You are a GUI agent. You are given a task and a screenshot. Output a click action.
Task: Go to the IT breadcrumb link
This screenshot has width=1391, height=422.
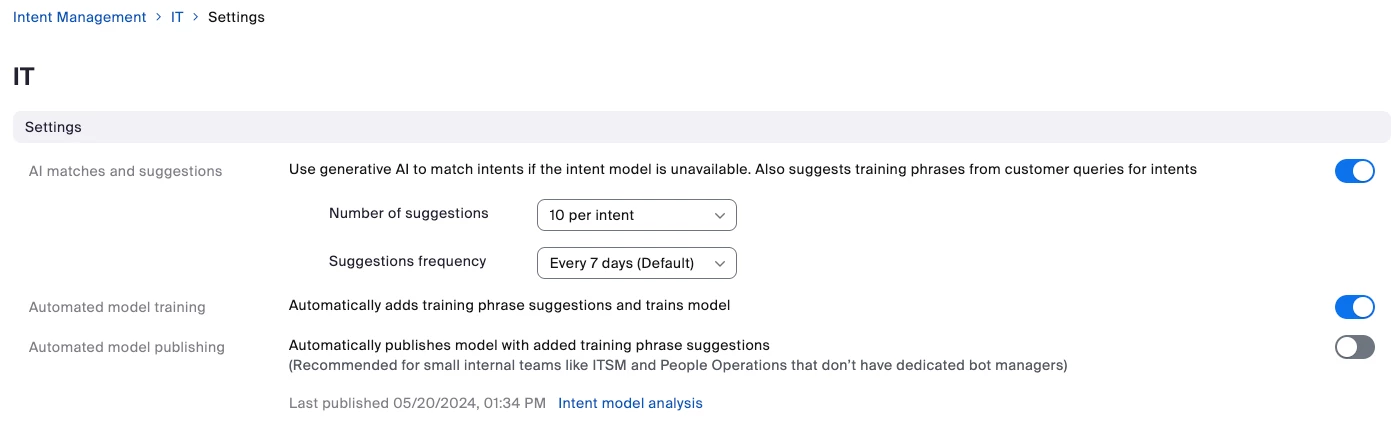tap(177, 17)
